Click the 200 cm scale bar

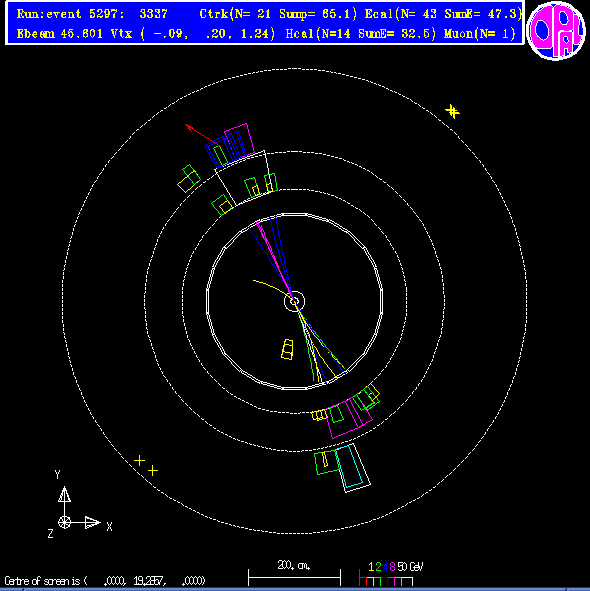pyautogui.click(x=294, y=577)
